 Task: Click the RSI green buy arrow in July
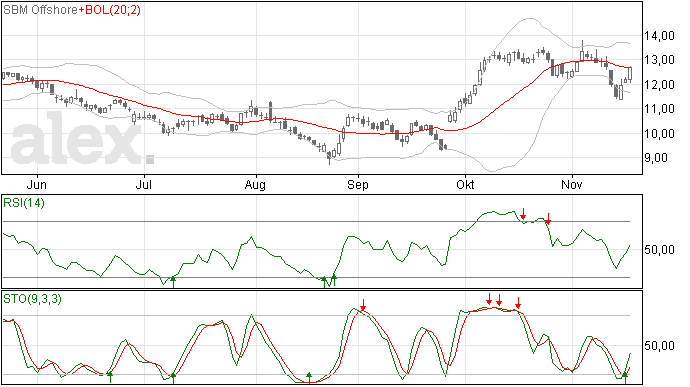click(x=173, y=282)
